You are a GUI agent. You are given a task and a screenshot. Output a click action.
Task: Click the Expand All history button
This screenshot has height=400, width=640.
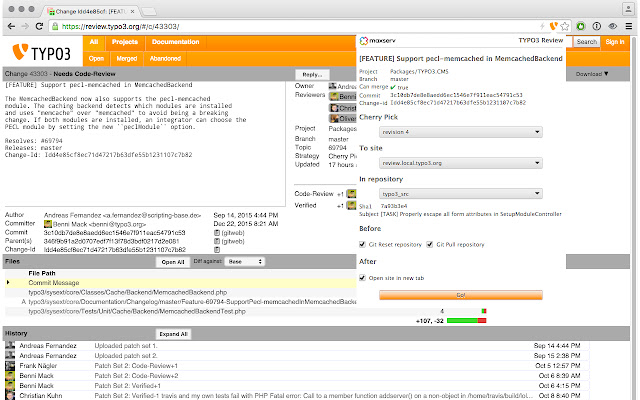click(x=173, y=334)
